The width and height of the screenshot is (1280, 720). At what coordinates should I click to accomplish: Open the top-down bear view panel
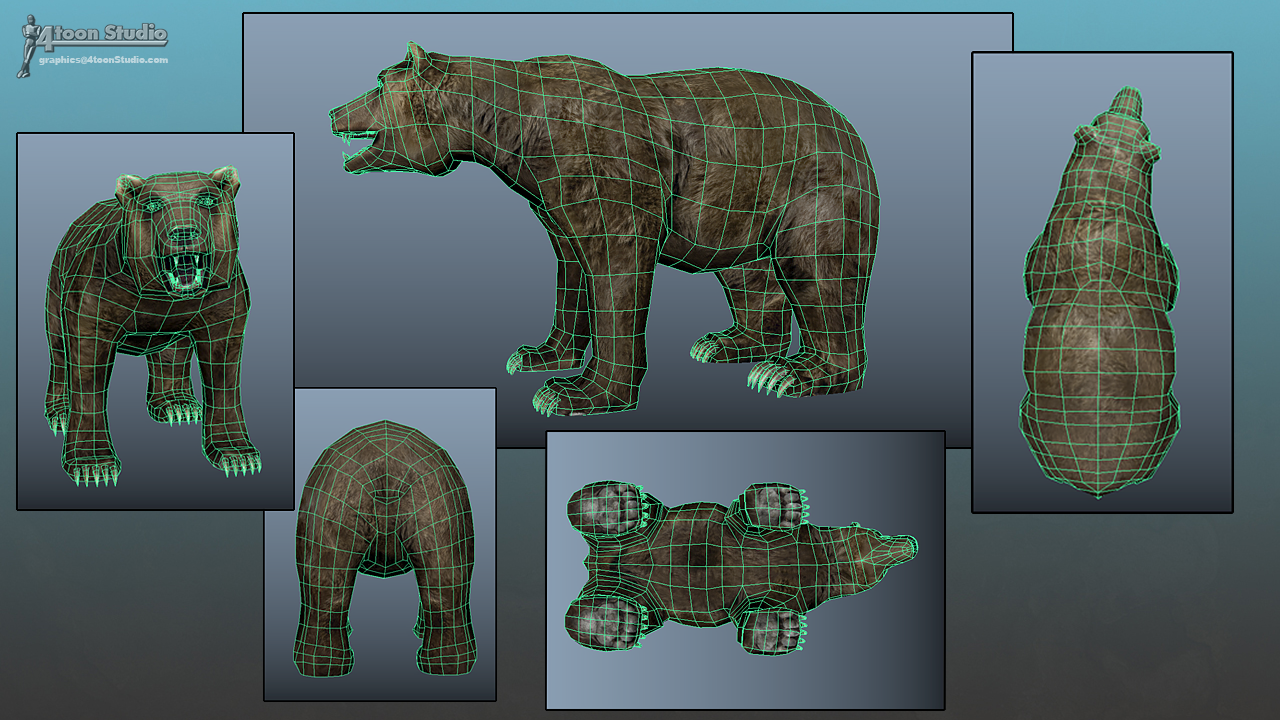[x=1102, y=282]
